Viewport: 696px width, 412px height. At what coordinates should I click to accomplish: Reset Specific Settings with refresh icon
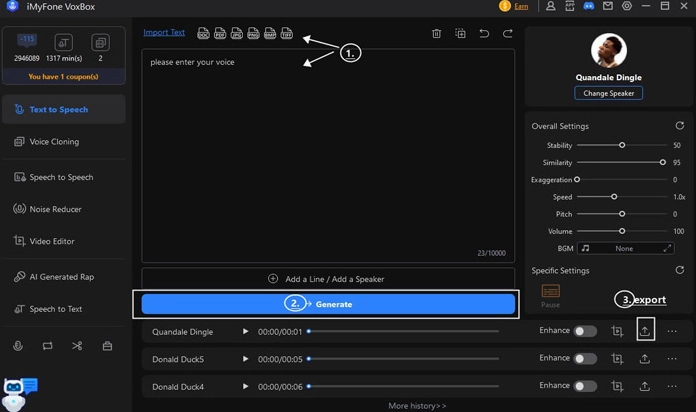(680, 270)
